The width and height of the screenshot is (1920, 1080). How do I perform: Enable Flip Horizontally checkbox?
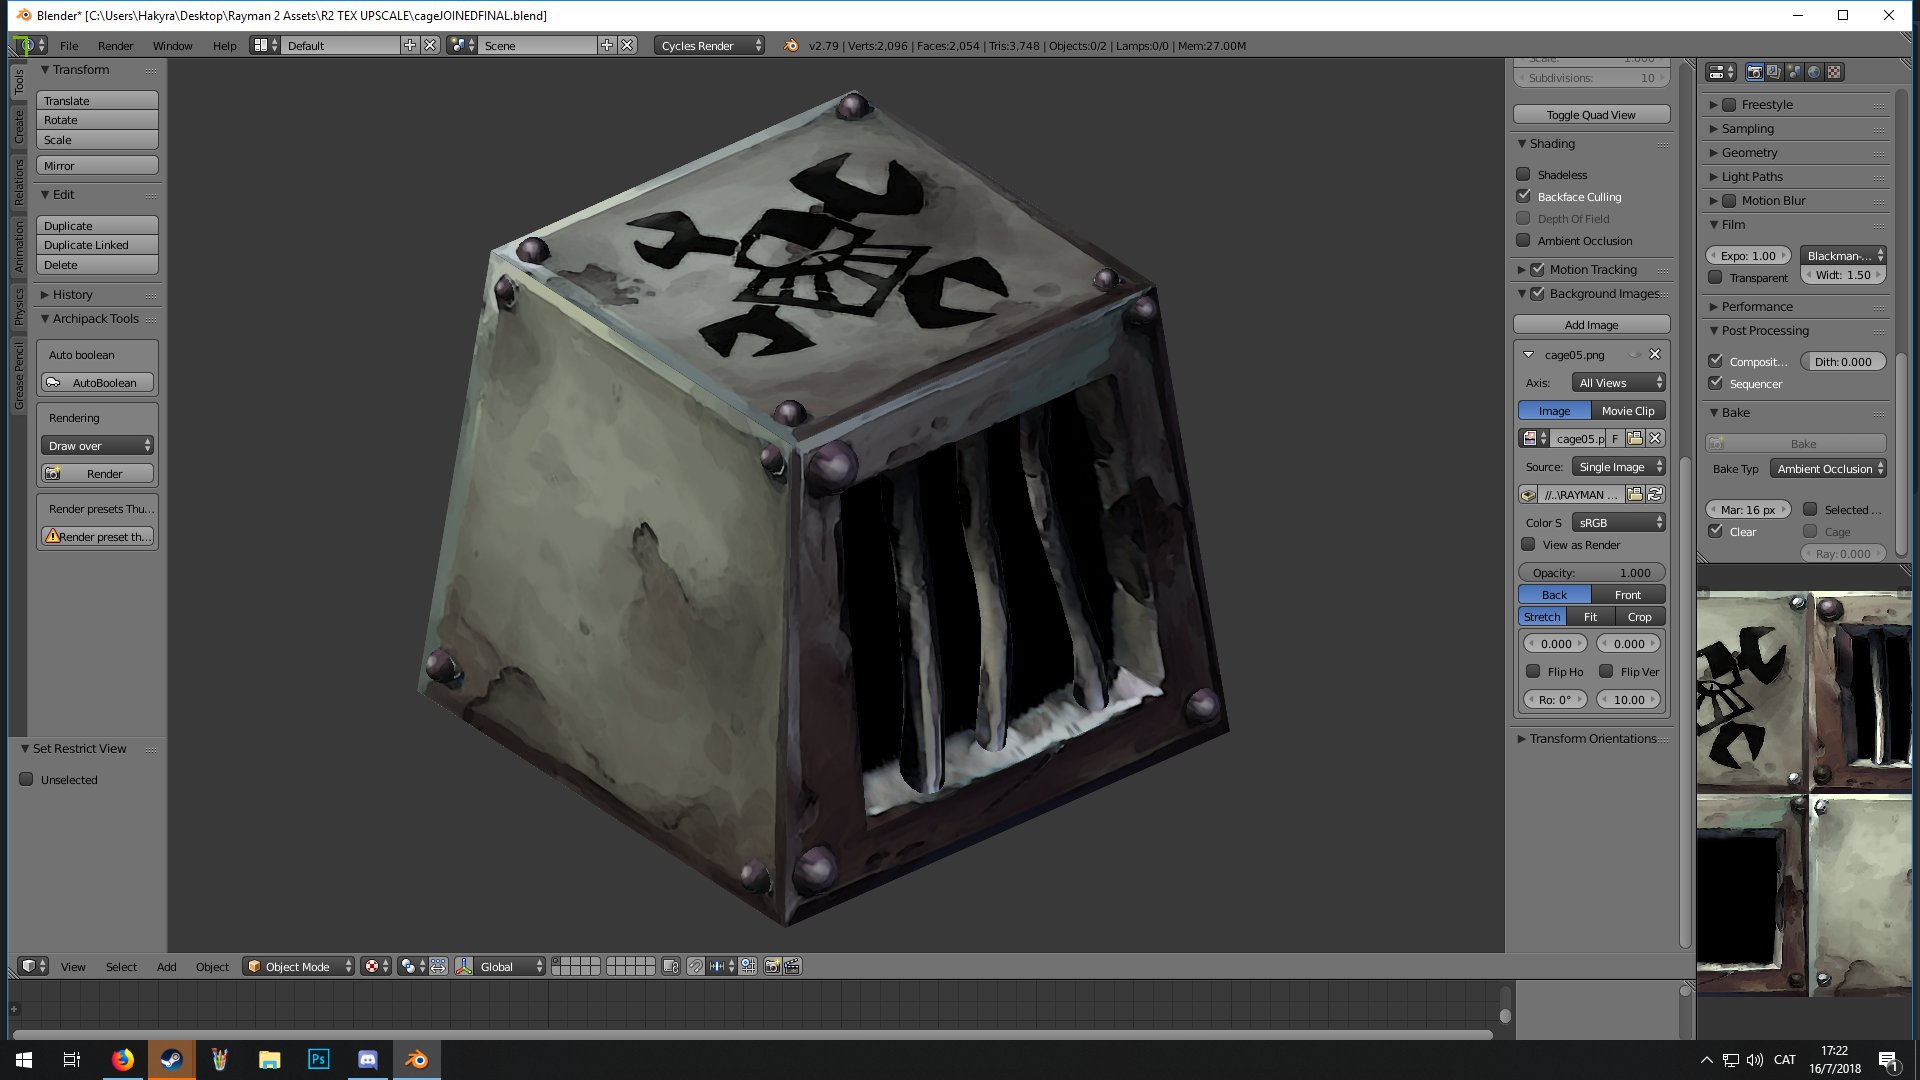click(x=1533, y=671)
